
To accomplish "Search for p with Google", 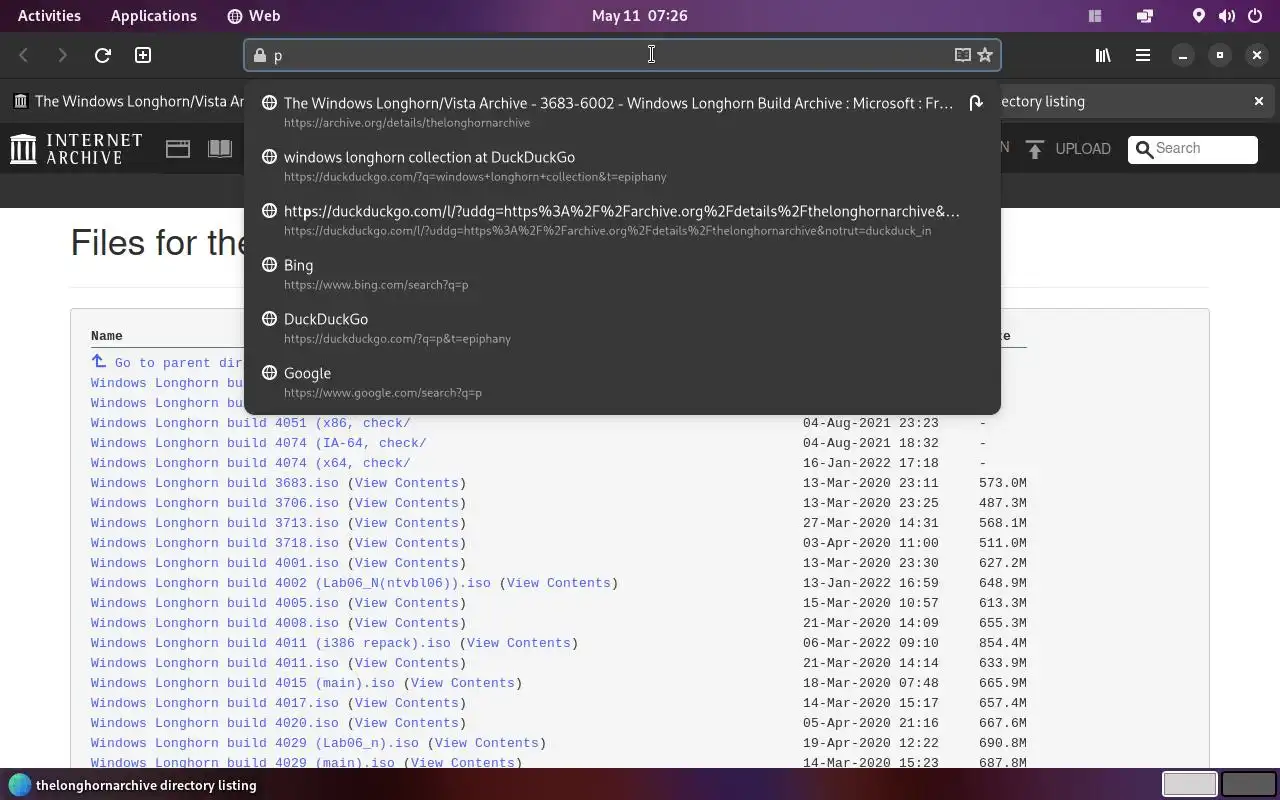I will tap(622, 382).
